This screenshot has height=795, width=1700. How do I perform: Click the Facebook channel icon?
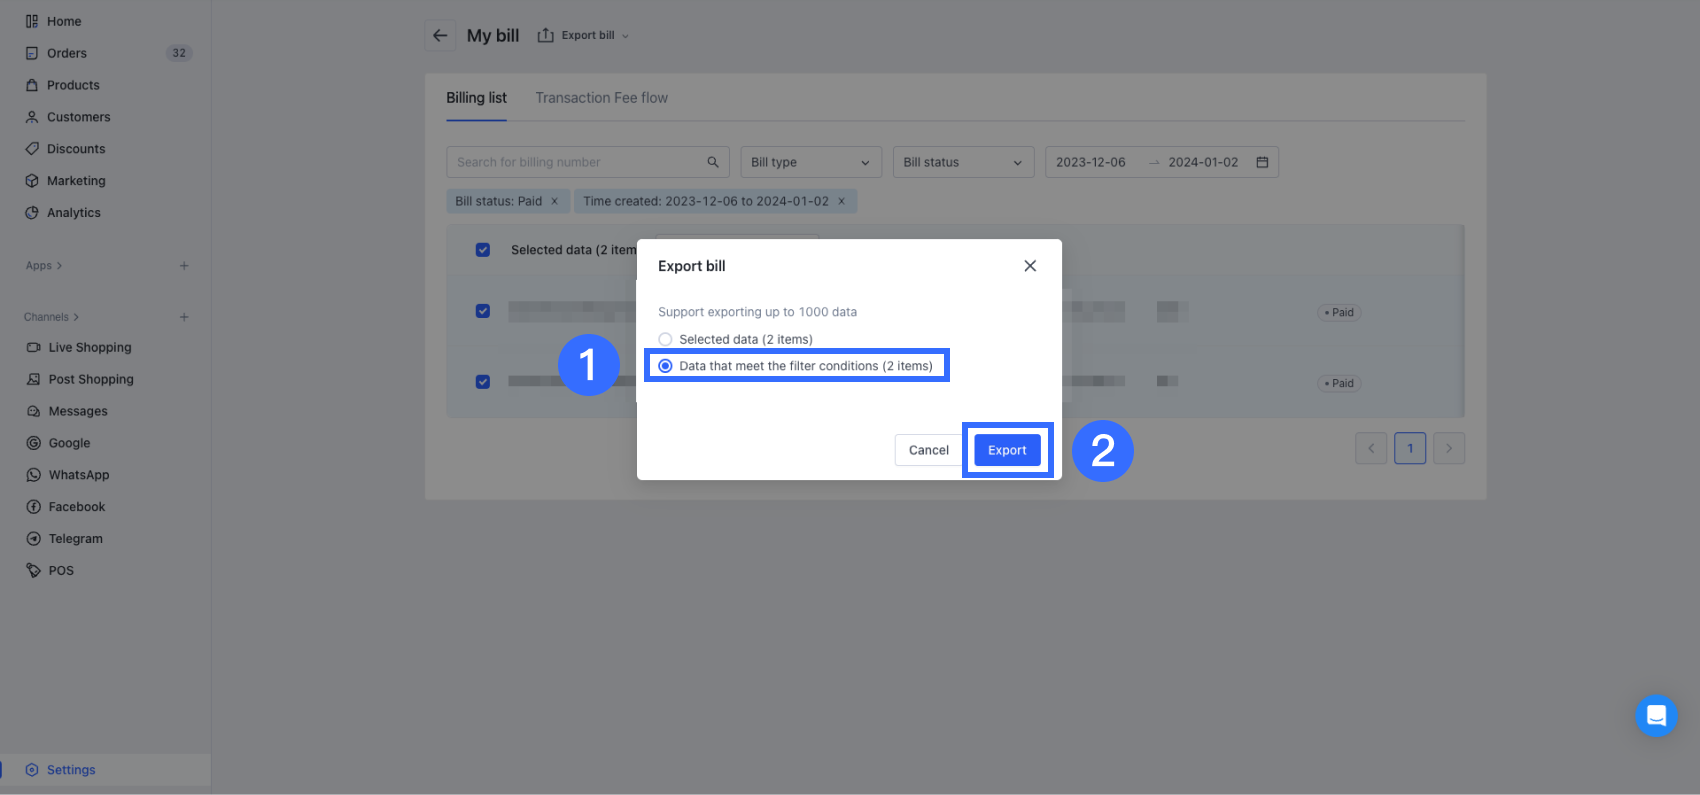click(34, 507)
